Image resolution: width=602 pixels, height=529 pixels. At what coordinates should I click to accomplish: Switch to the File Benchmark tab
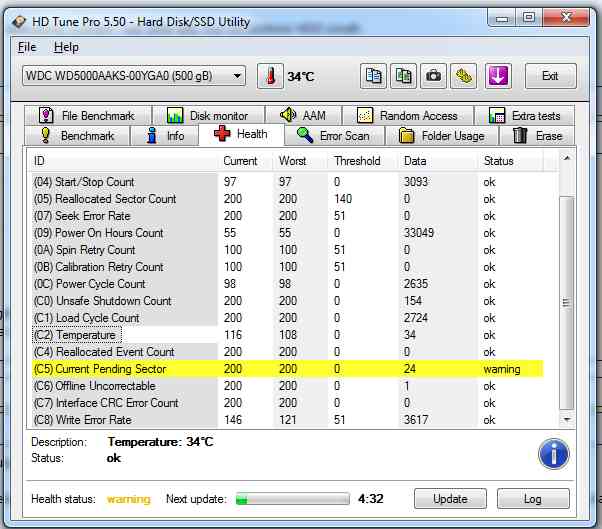click(88, 115)
